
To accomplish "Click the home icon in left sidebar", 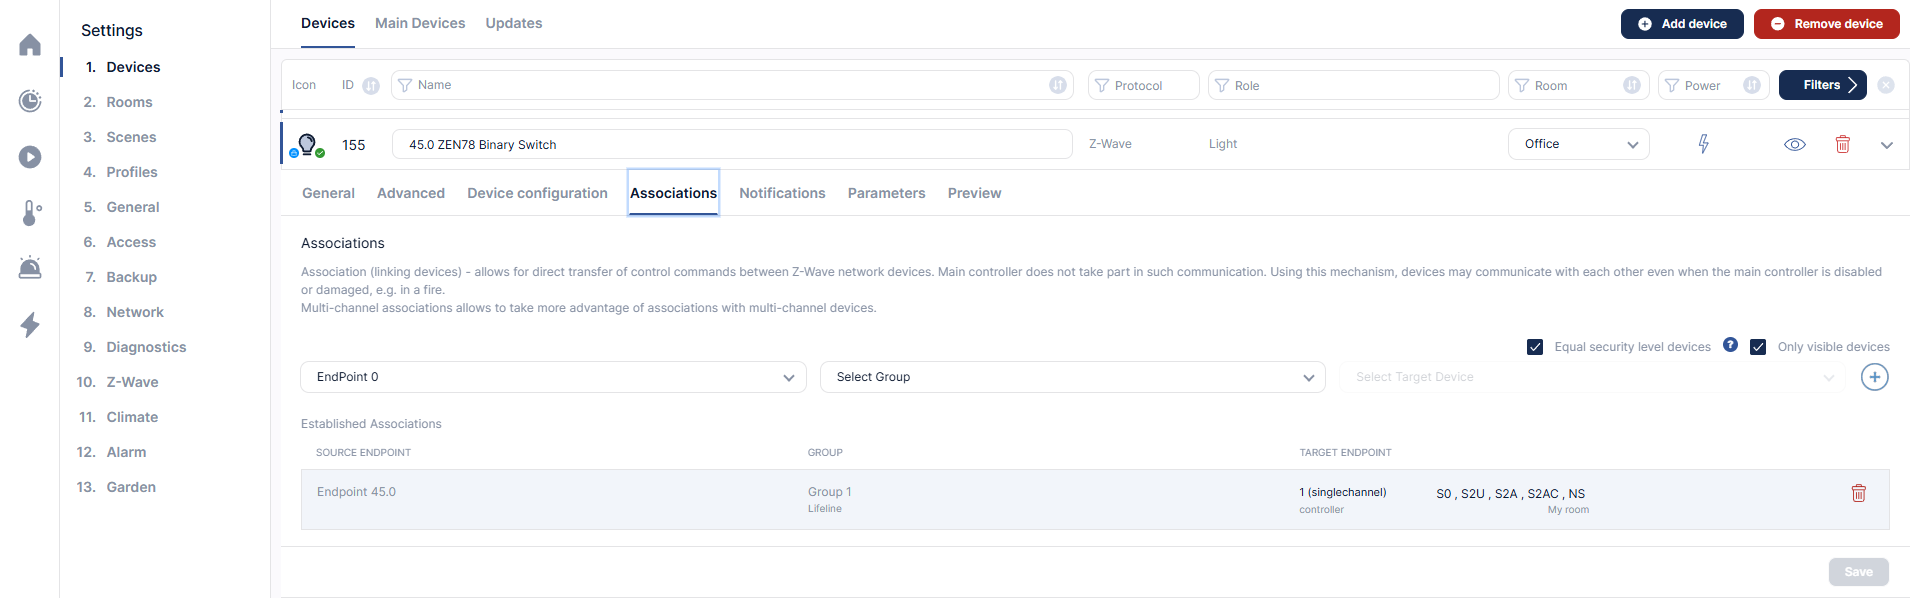I will pos(30,45).
